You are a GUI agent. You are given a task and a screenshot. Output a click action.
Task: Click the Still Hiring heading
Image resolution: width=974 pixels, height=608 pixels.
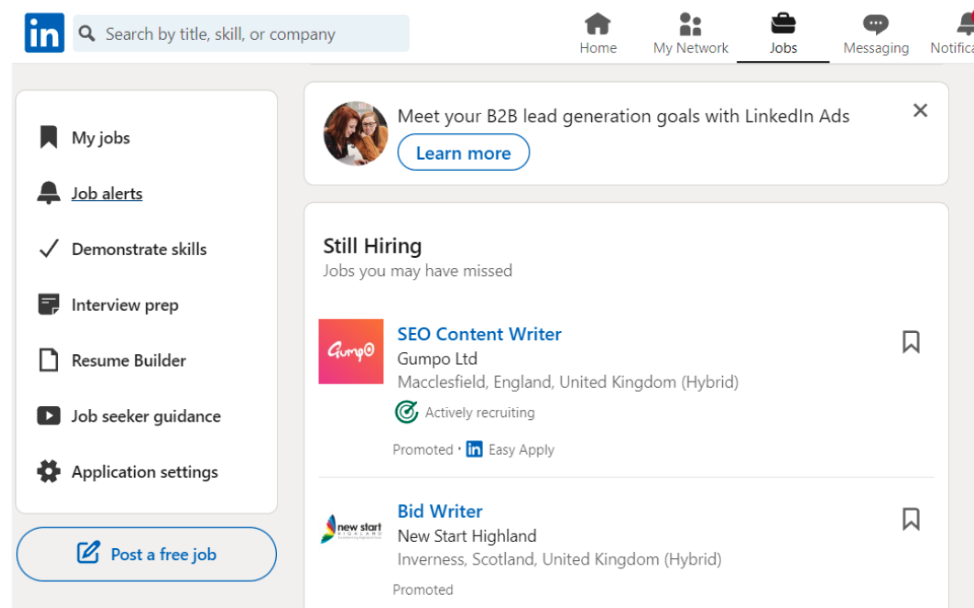coord(372,247)
